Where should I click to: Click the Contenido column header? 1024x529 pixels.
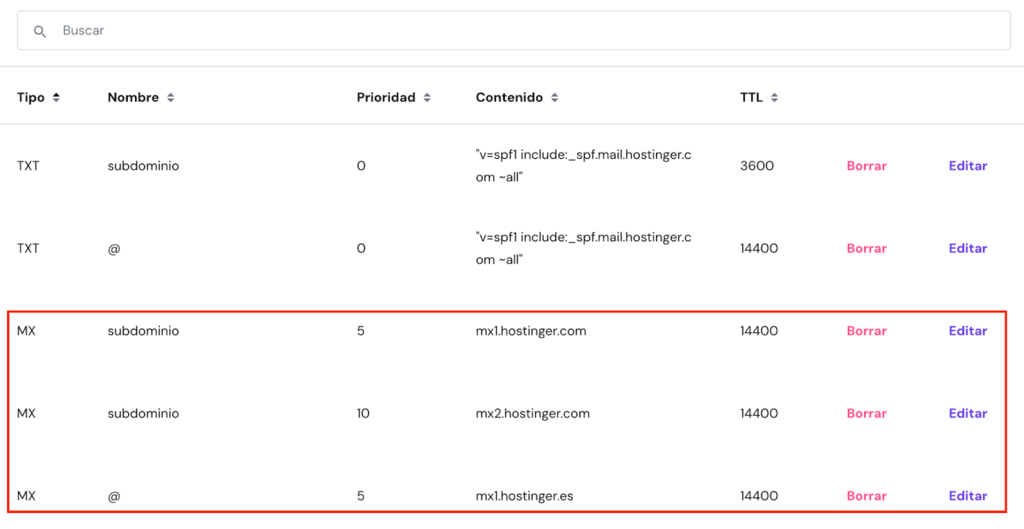[509, 98]
